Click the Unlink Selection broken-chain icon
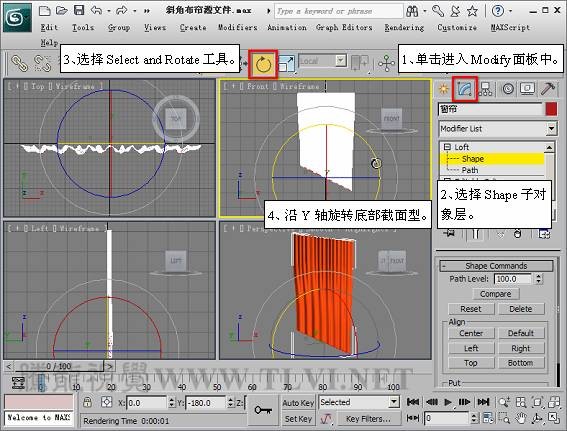 [43, 63]
